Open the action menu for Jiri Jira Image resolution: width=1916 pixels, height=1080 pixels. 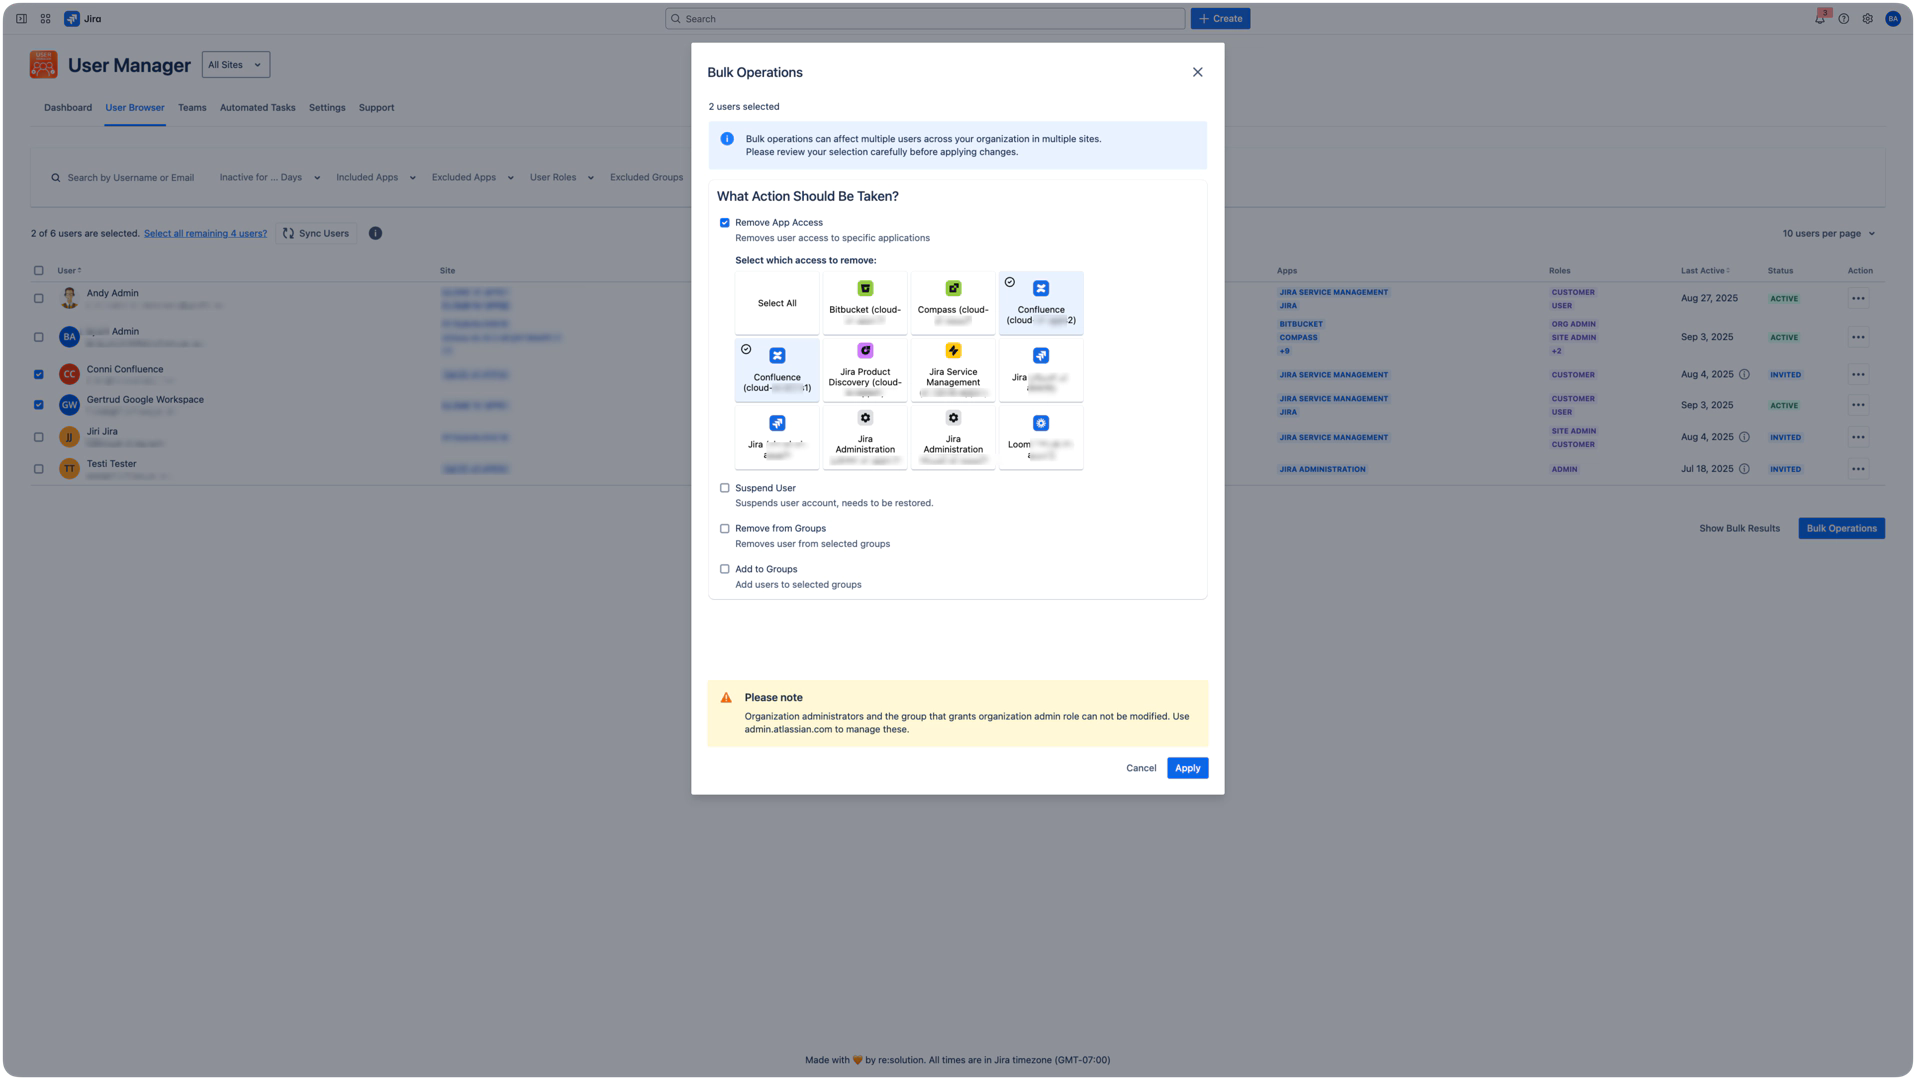1858,437
